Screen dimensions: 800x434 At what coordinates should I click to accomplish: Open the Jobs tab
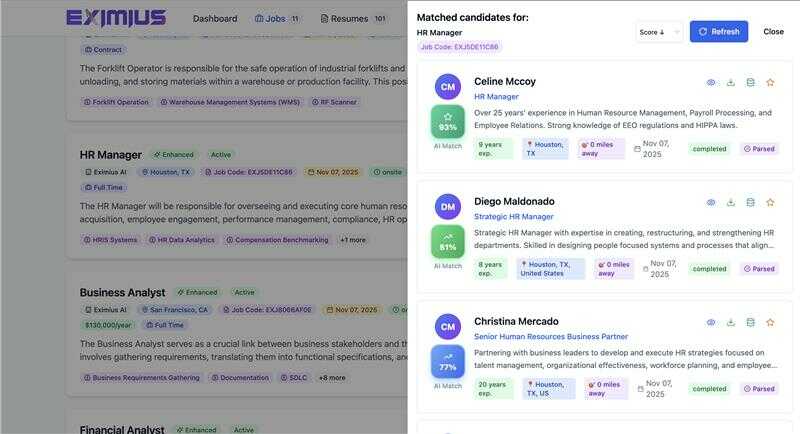coord(277,18)
